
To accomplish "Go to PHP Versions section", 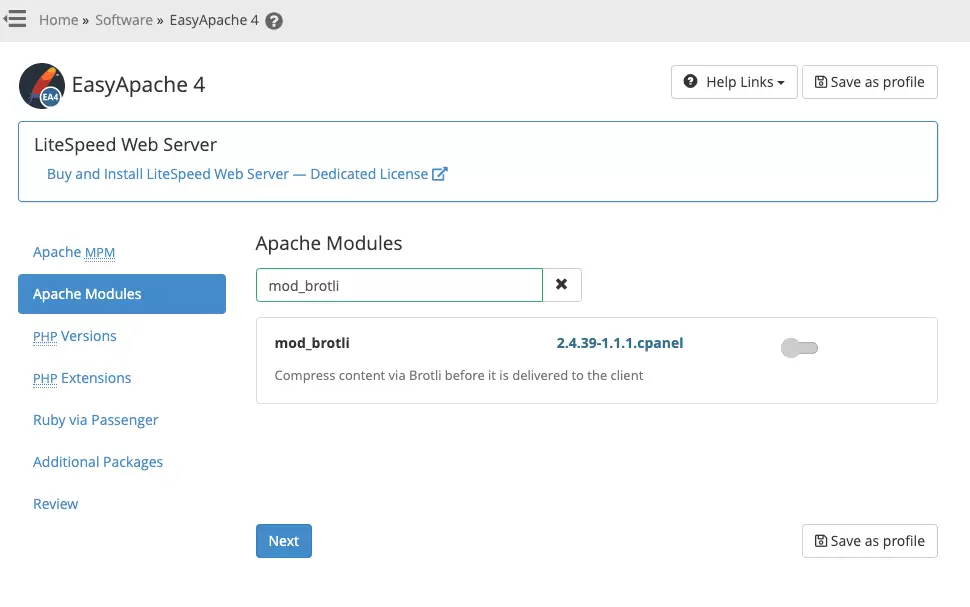I will point(75,336).
